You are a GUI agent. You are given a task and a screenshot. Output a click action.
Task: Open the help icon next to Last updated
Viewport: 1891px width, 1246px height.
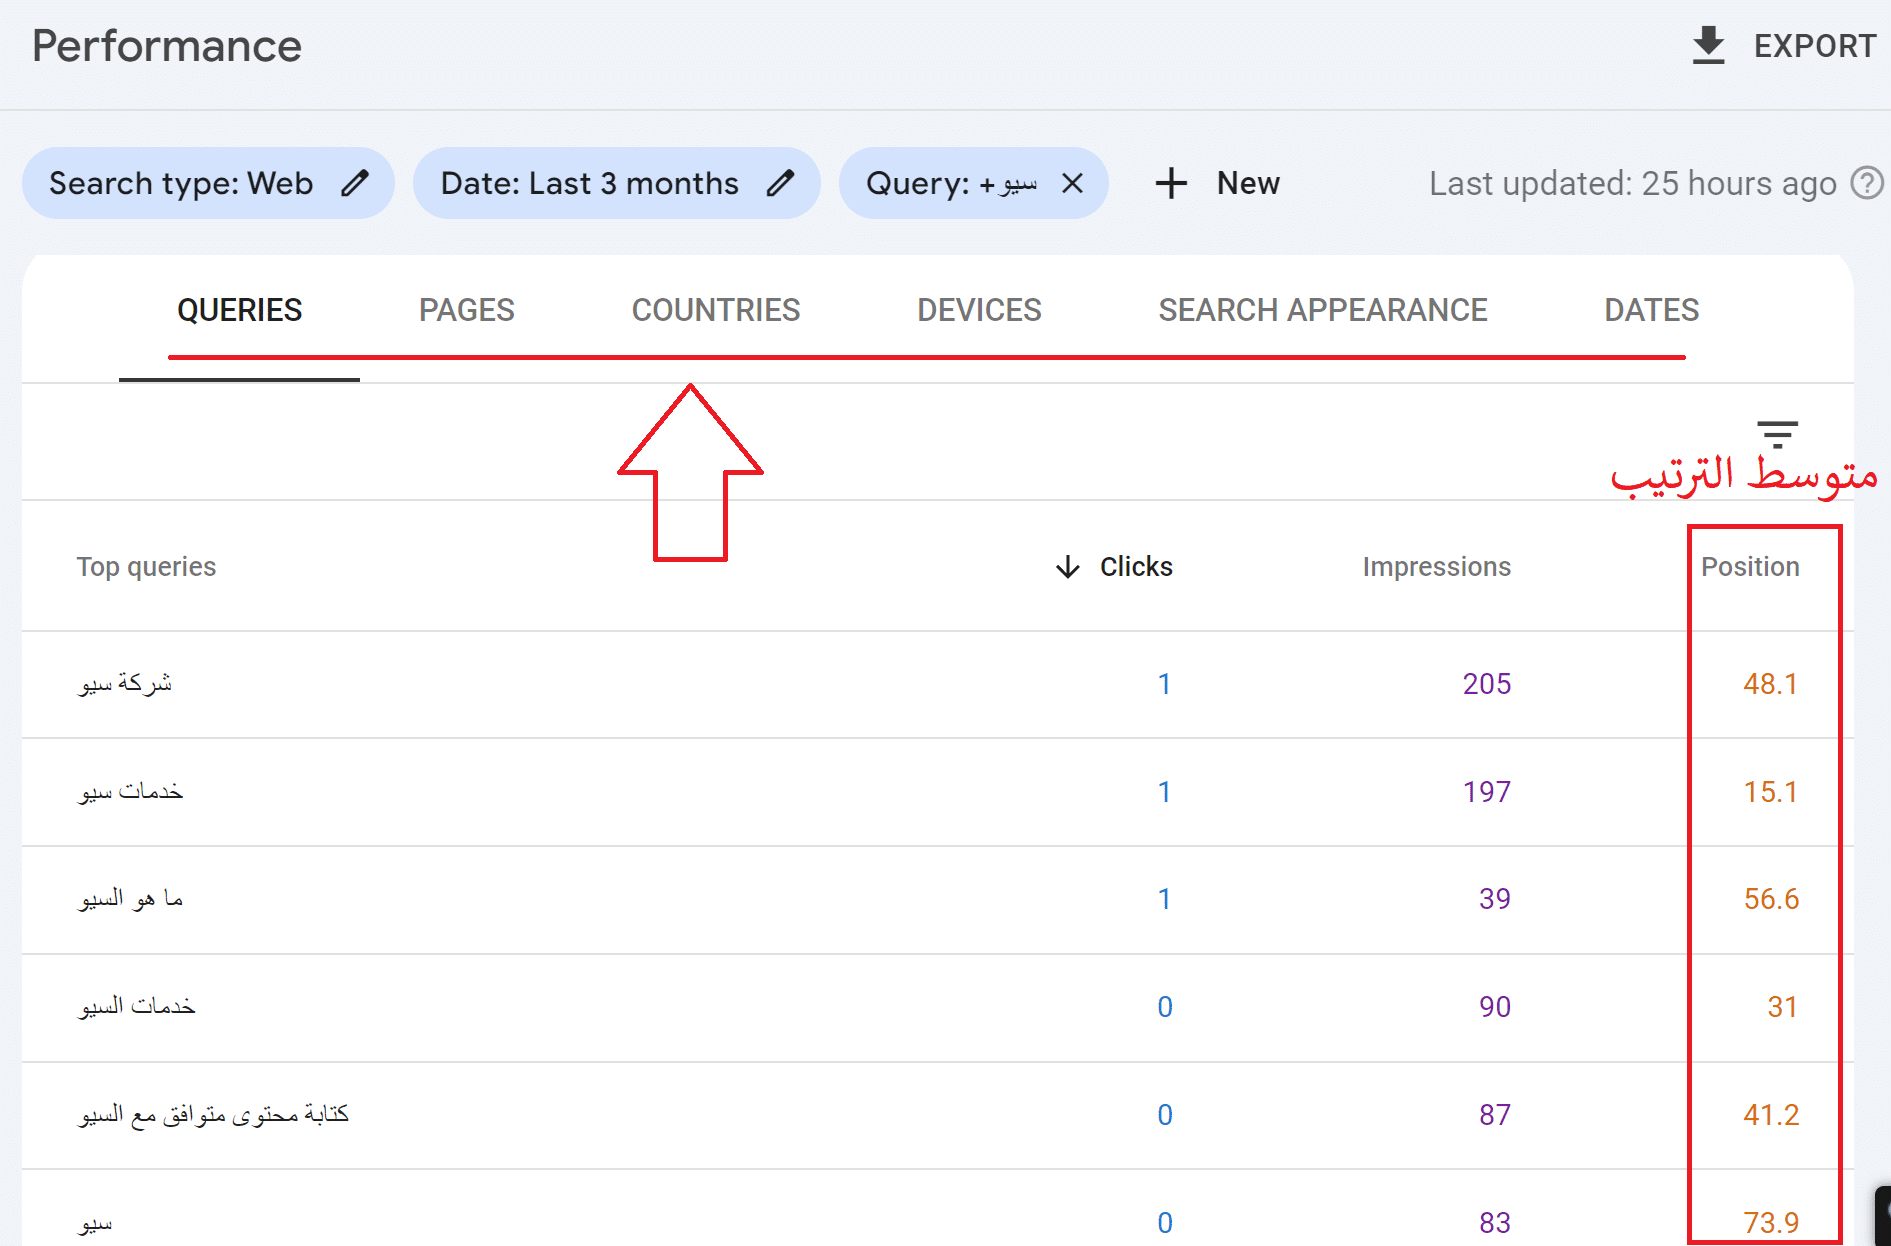tap(1866, 183)
